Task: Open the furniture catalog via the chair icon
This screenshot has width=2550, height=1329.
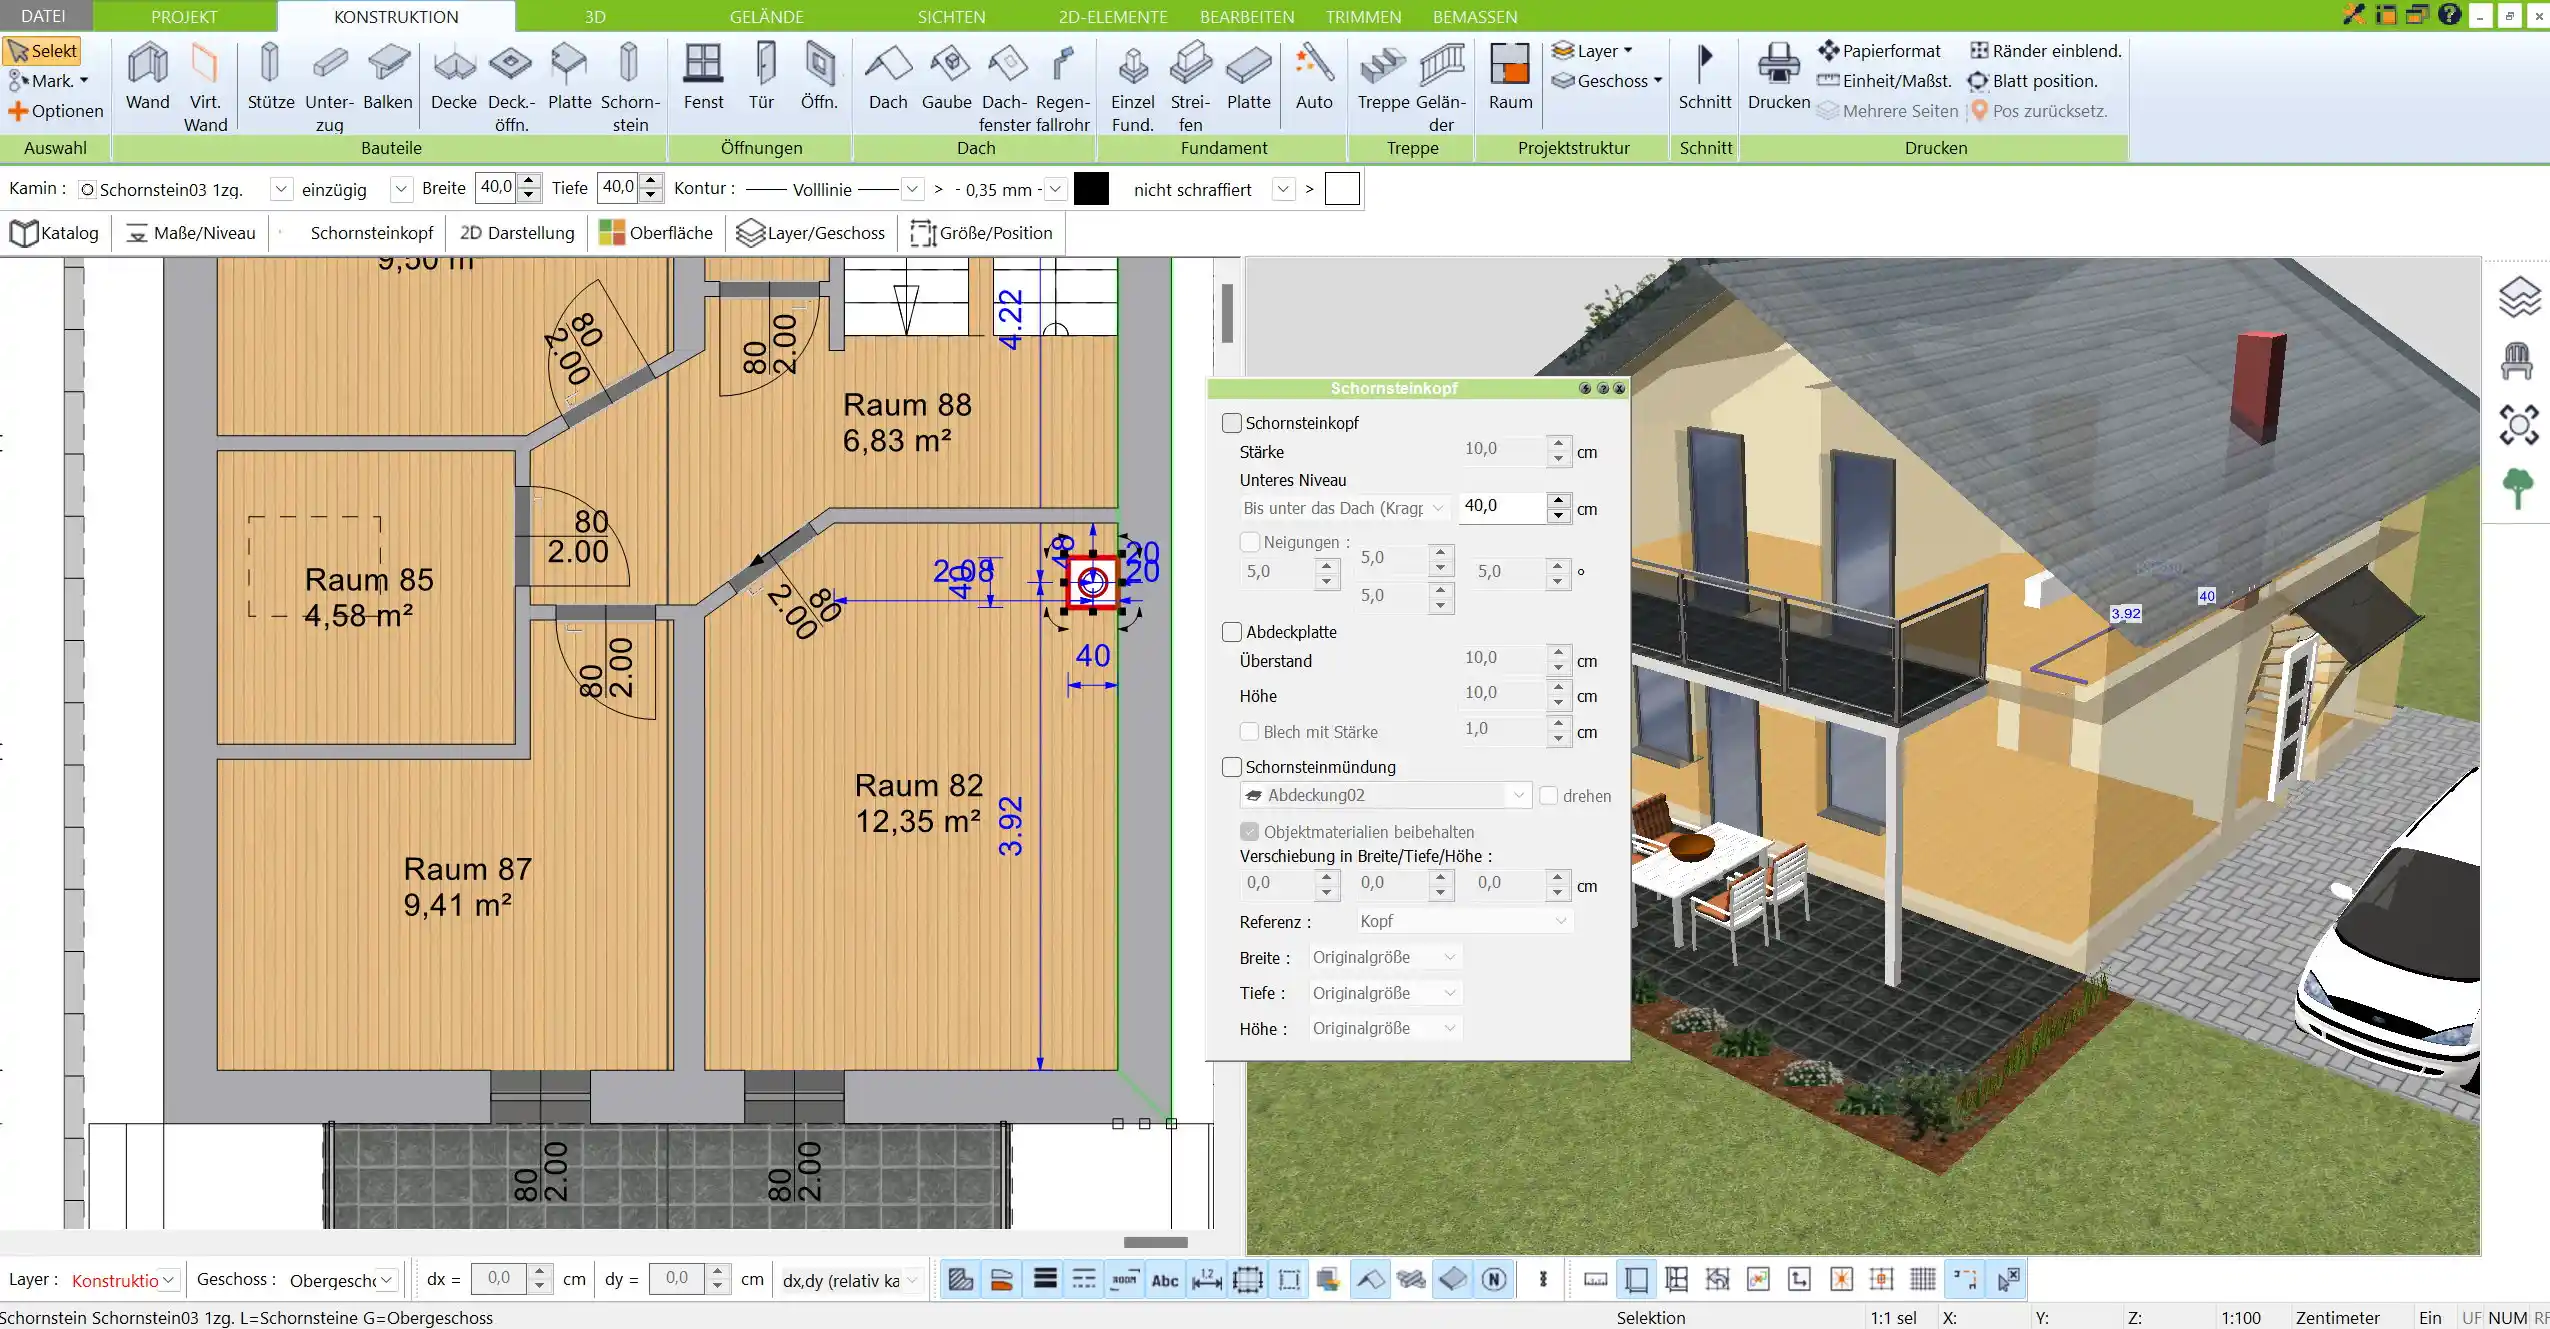Action: click(x=2519, y=360)
